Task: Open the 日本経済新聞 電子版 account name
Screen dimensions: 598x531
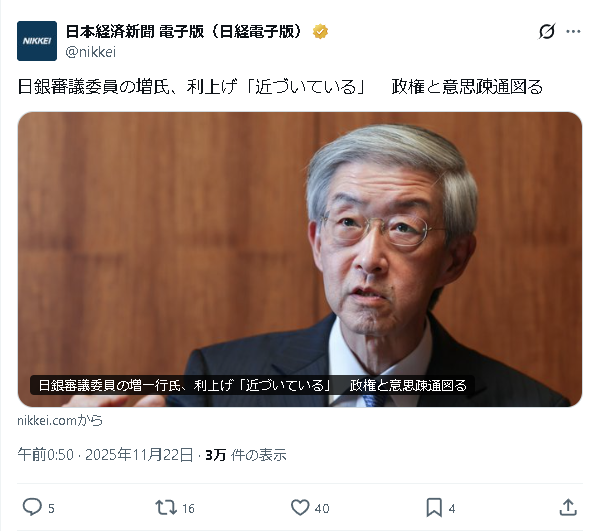Action: [184, 32]
